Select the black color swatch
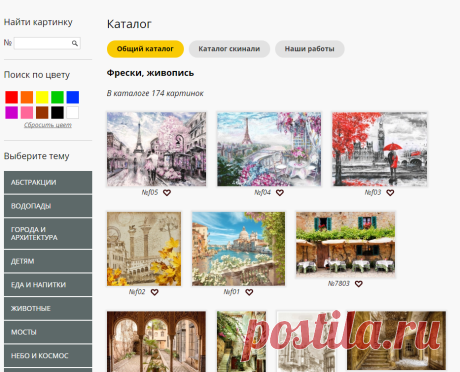Screen dimensions: 460x372 [x=57, y=113]
